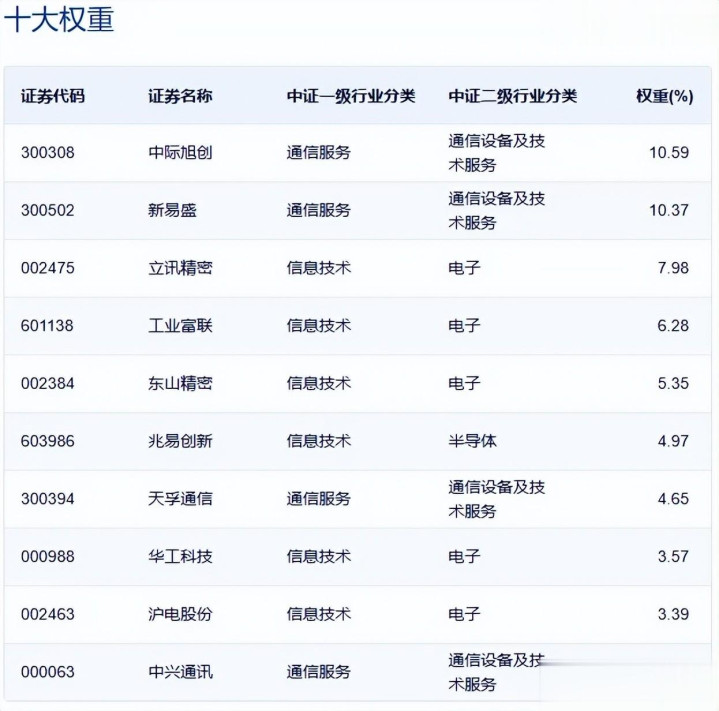The width and height of the screenshot is (719, 711).
Task: Click the stock name 华工科技
Action: pos(180,557)
